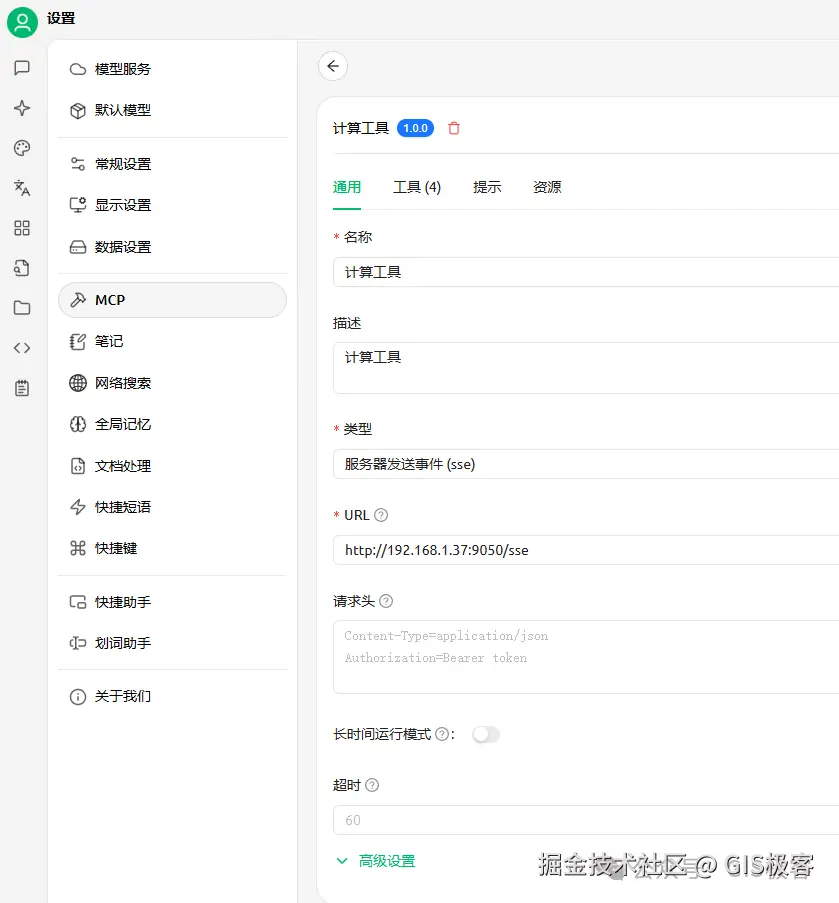Image resolution: width=839 pixels, height=903 pixels.
Task: Switch to the 资源 tab
Action: click(x=547, y=187)
